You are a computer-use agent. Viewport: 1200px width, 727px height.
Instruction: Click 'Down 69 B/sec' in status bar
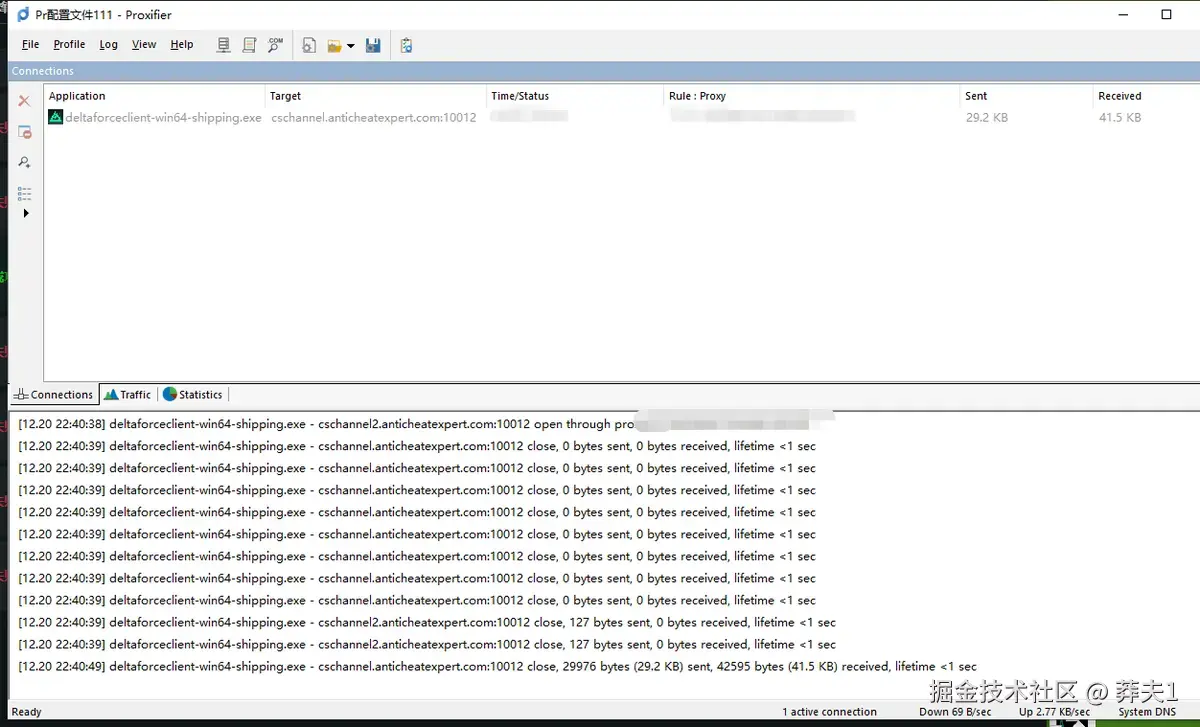955,712
